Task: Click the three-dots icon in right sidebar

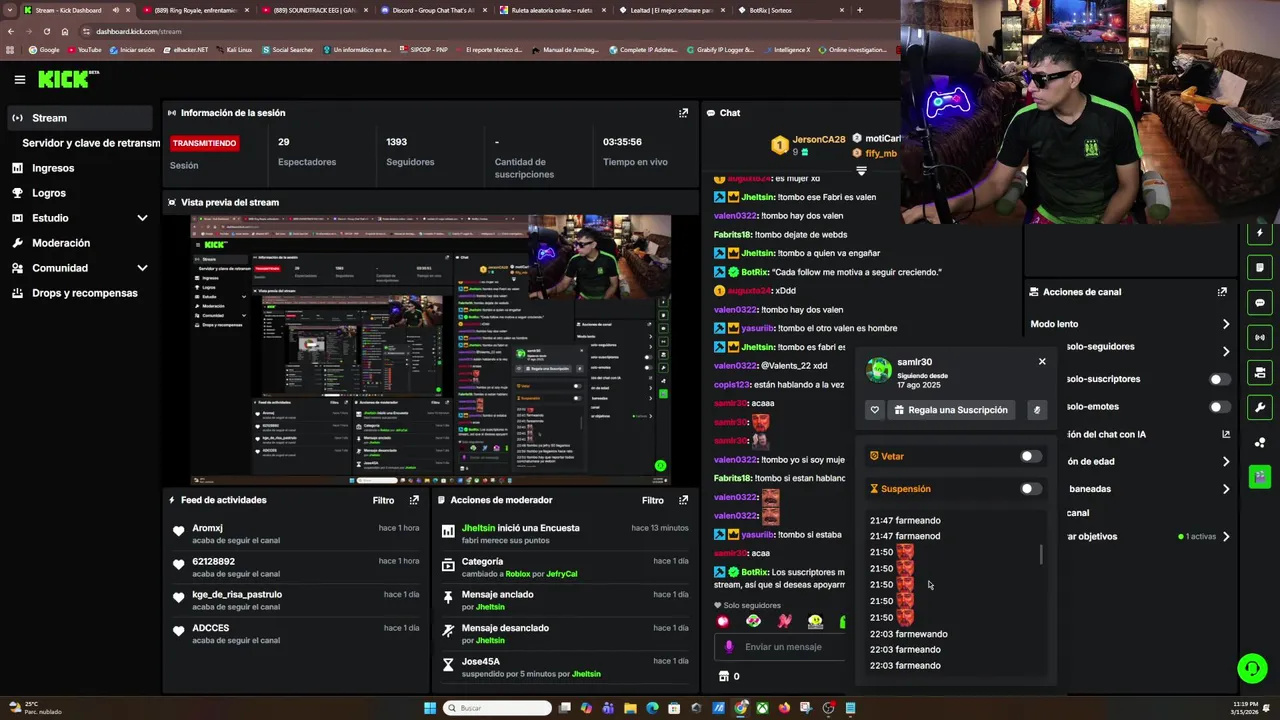Action: click(1259, 442)
